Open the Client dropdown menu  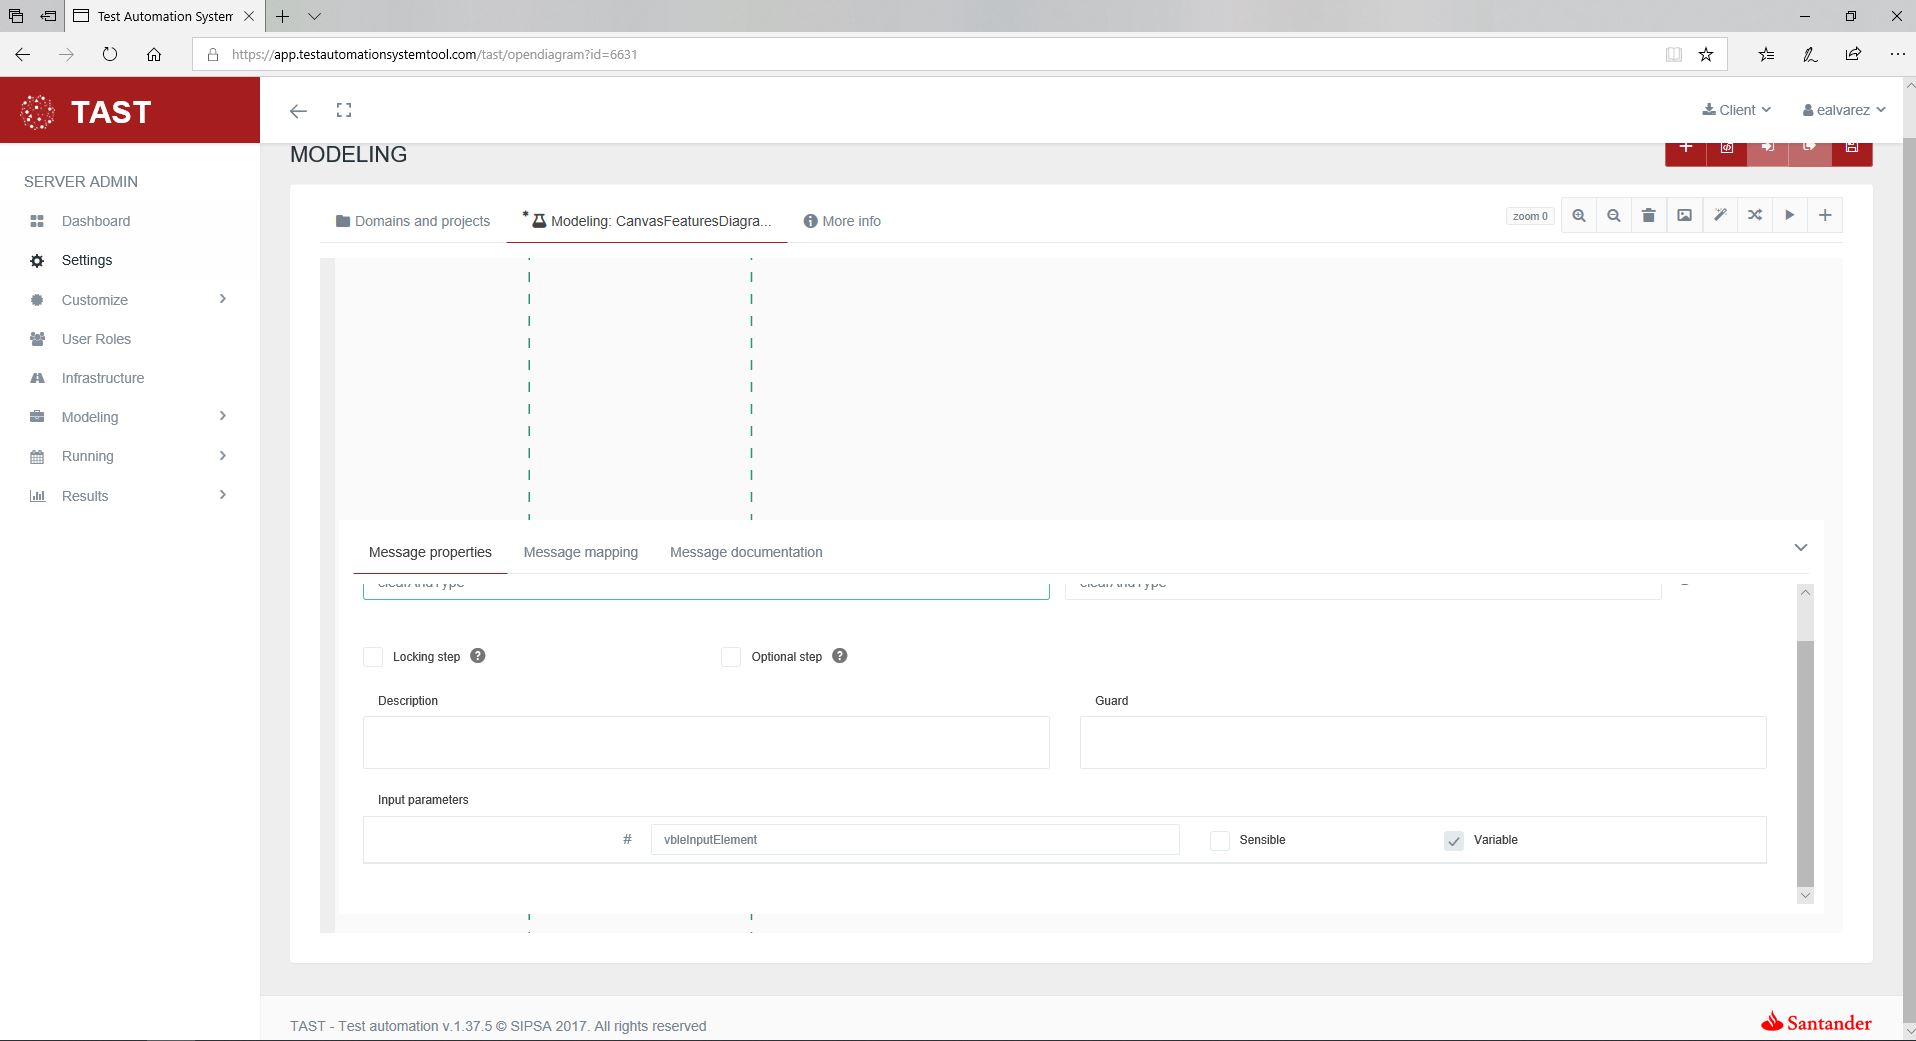(1737, 110)
